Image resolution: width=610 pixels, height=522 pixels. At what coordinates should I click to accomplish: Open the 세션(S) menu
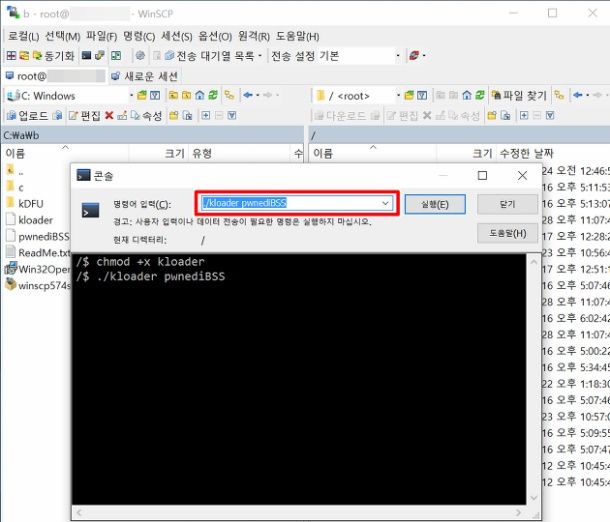177,36
